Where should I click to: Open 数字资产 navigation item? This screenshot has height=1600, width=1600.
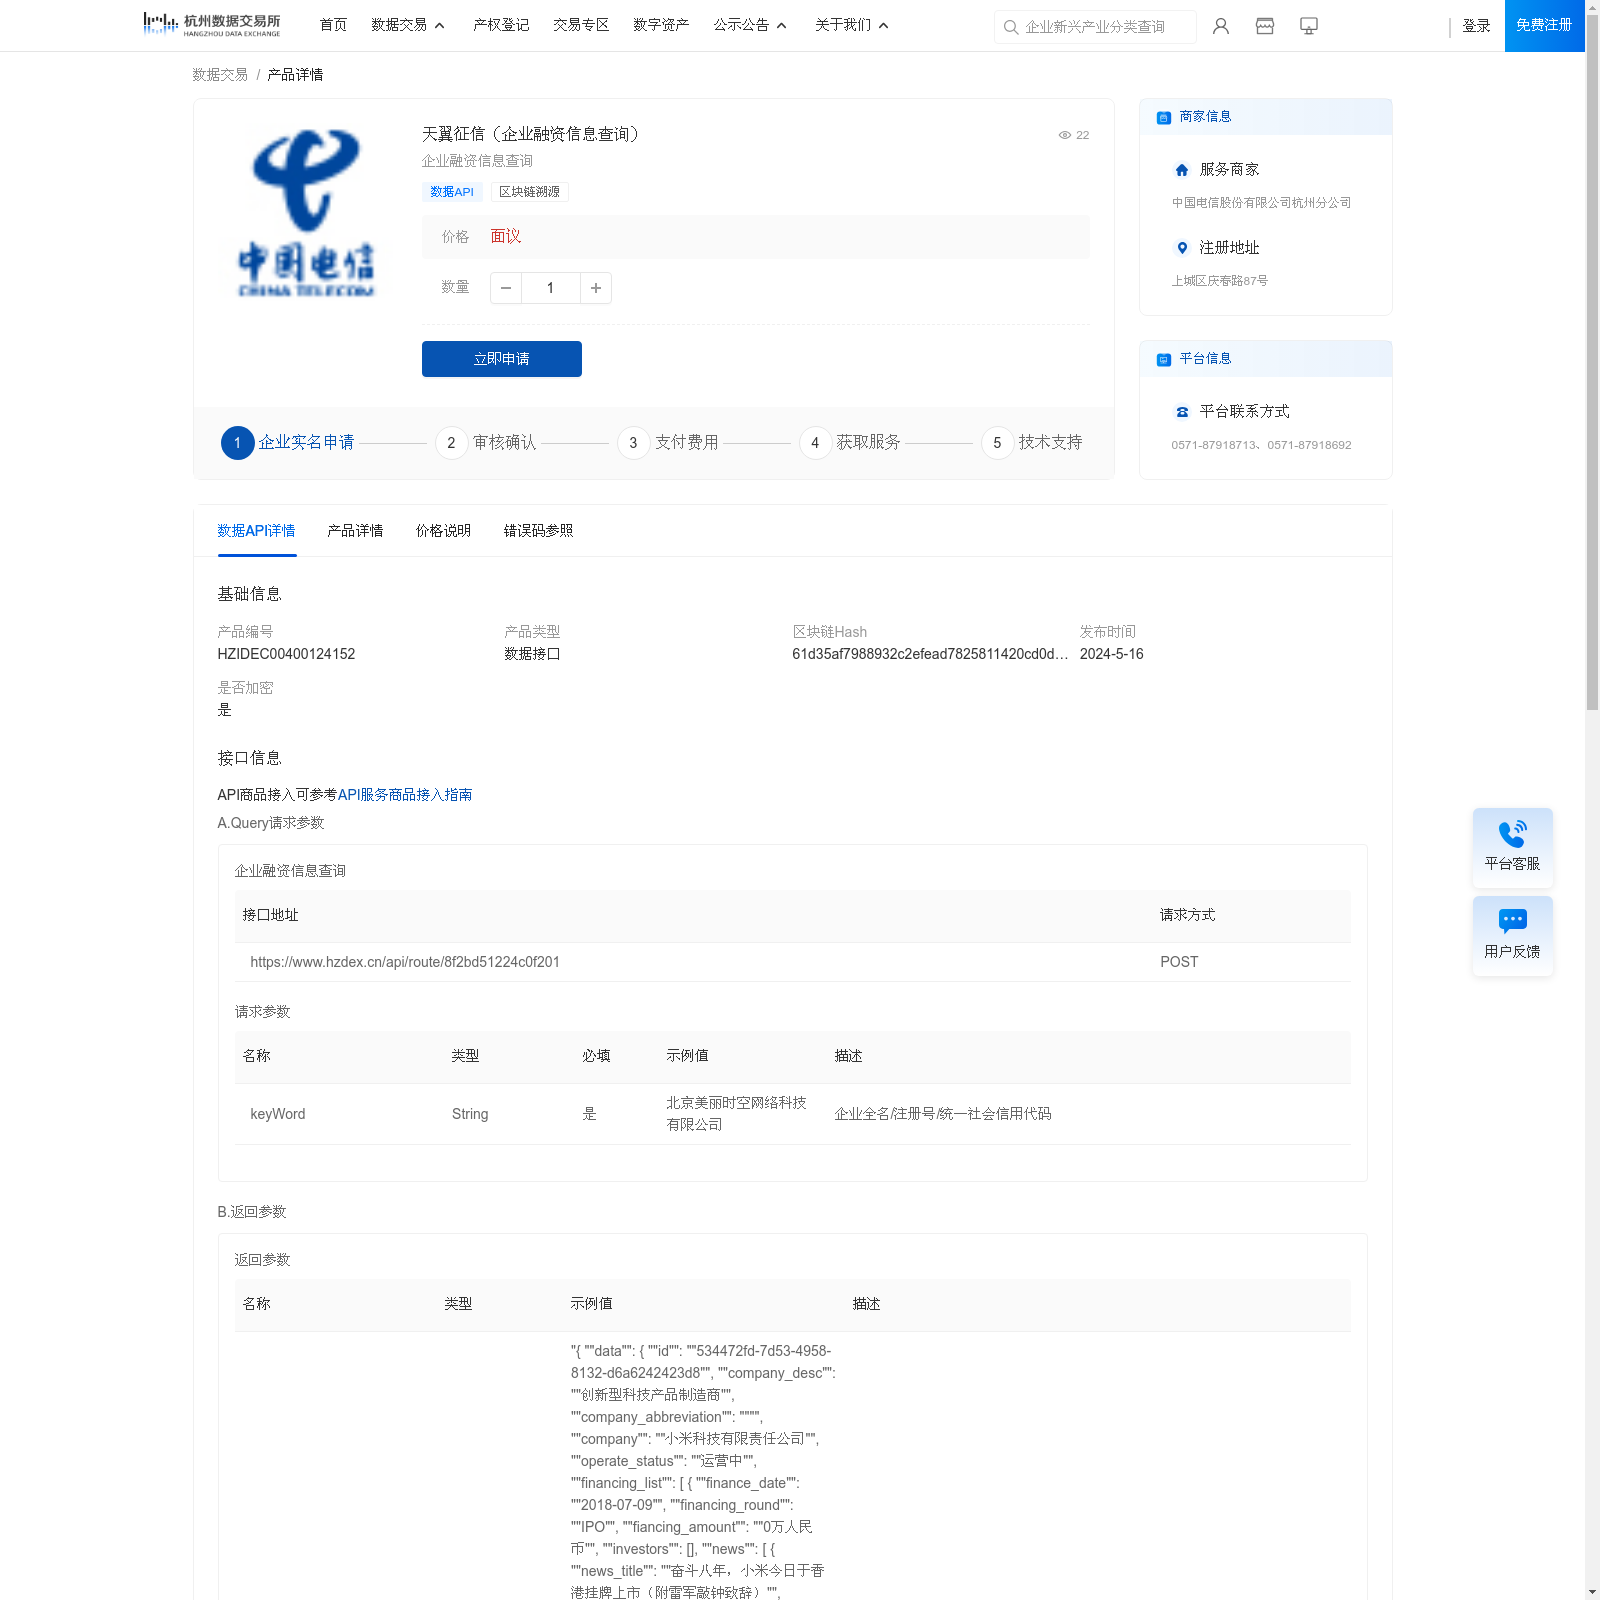(x=661, y=25)
